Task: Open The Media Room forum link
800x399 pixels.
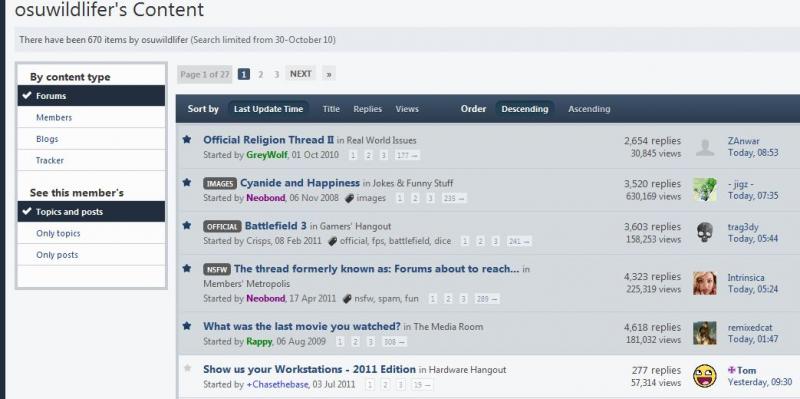Action: coord(448,327)
